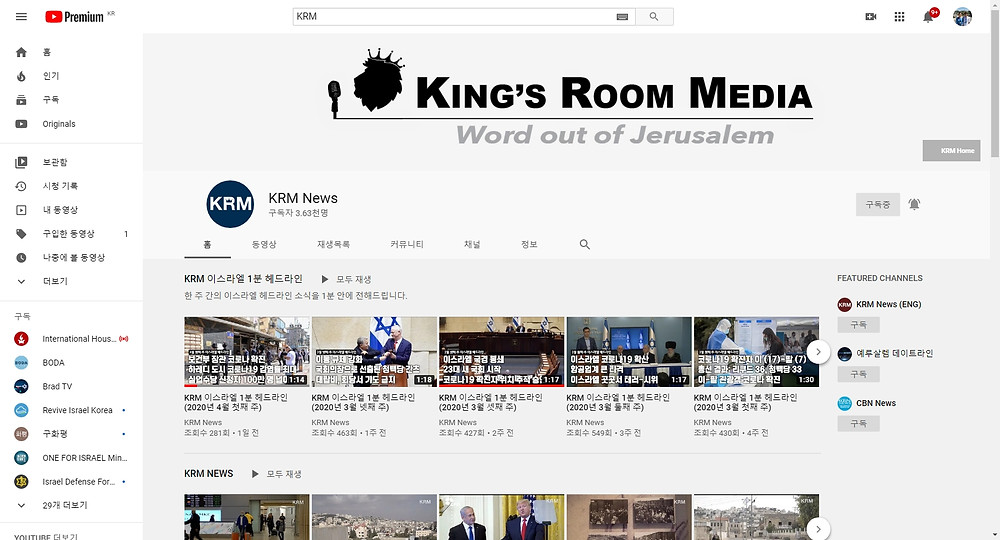Open CBN News featured channel
Image resolution: width=1000 pixels, height=540 pixels.
pyautogui.click(x=867, y=403)
